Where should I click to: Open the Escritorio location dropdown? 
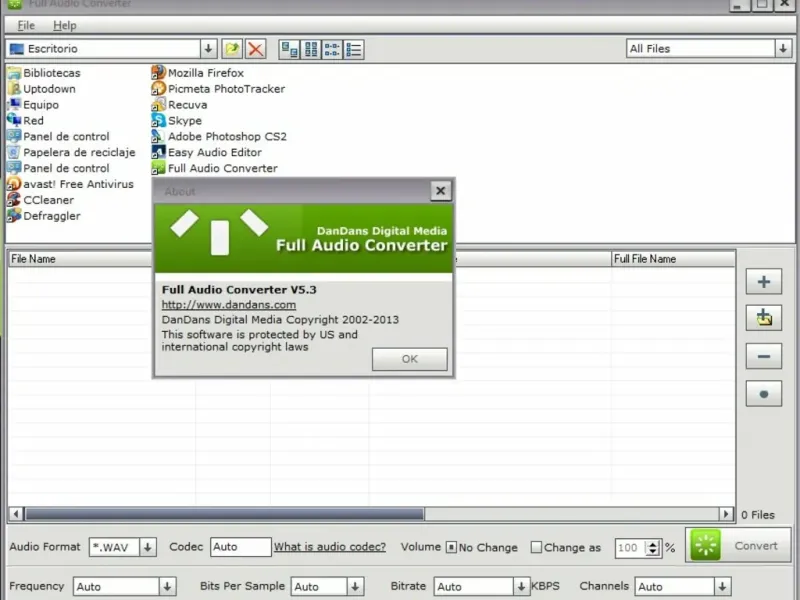208,49
